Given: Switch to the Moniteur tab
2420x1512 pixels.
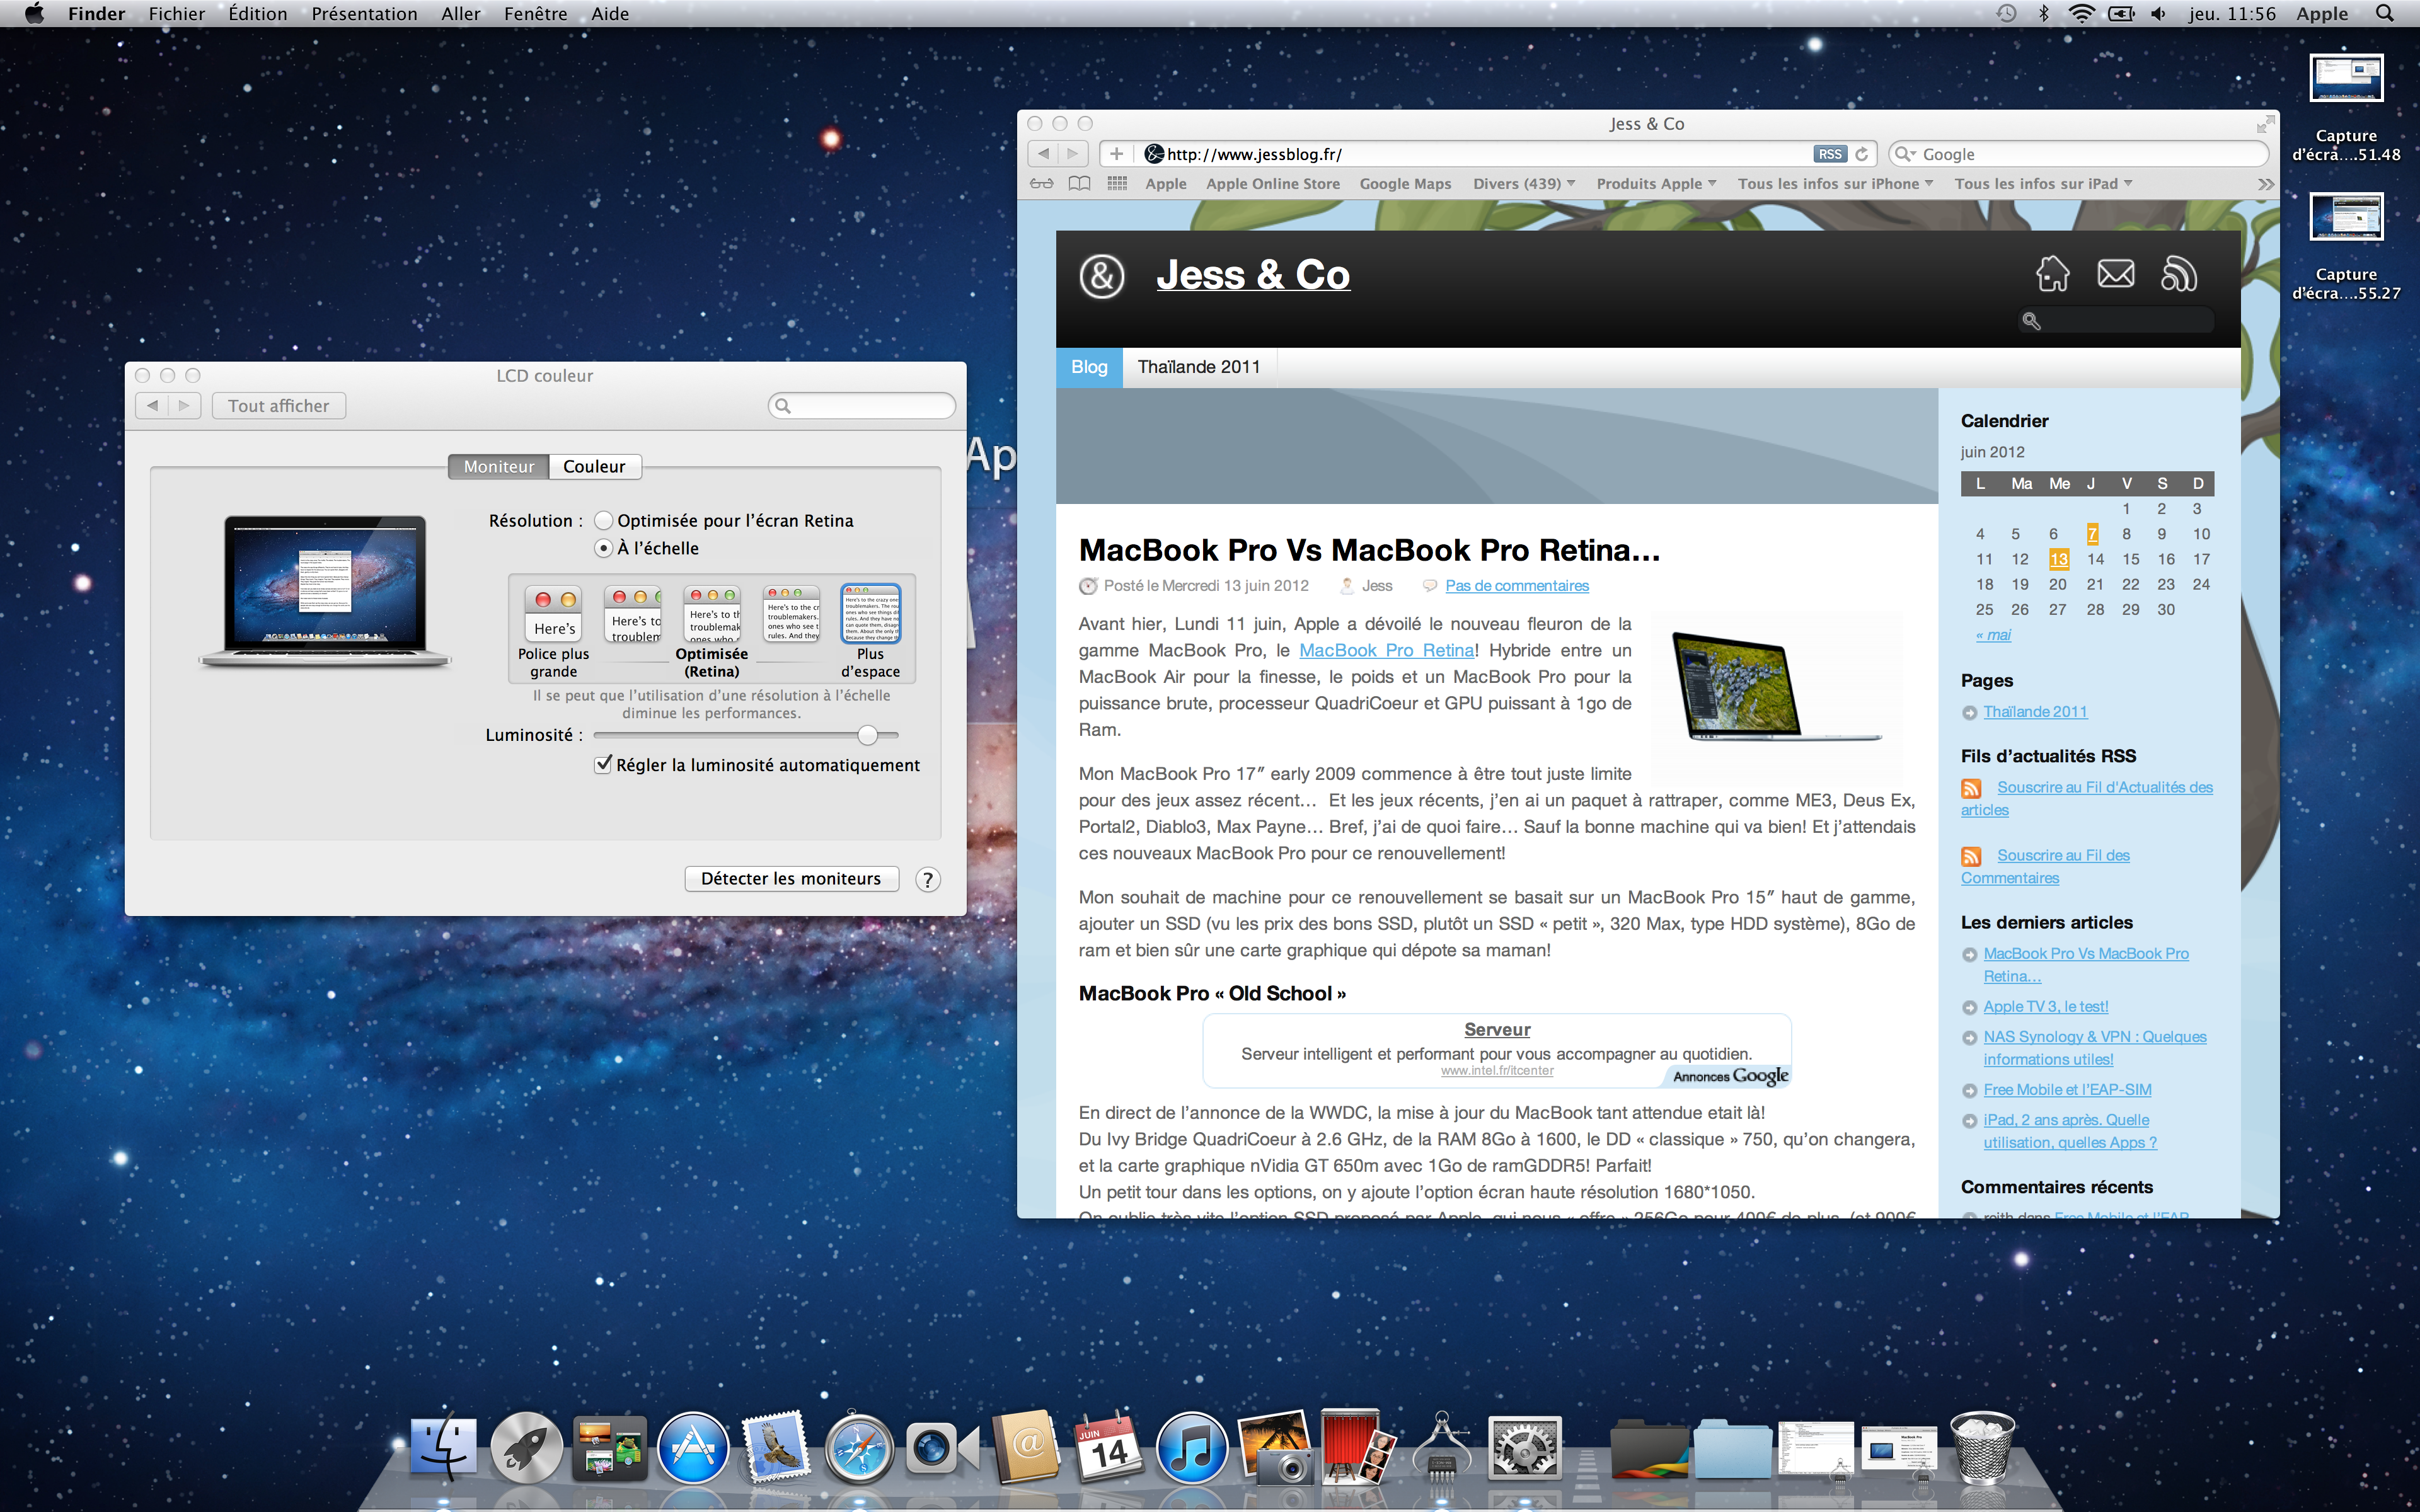Looking at the screenshot, I should tap(499, 467).
